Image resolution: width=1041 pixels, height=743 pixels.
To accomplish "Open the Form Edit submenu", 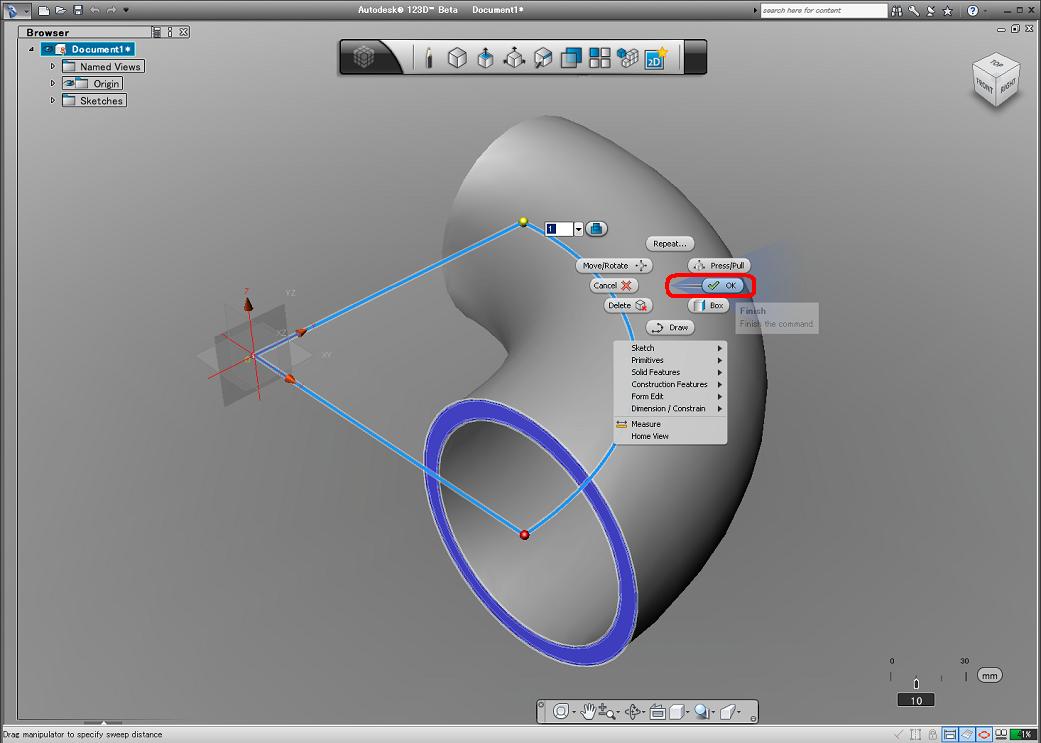I will (670, 396).
